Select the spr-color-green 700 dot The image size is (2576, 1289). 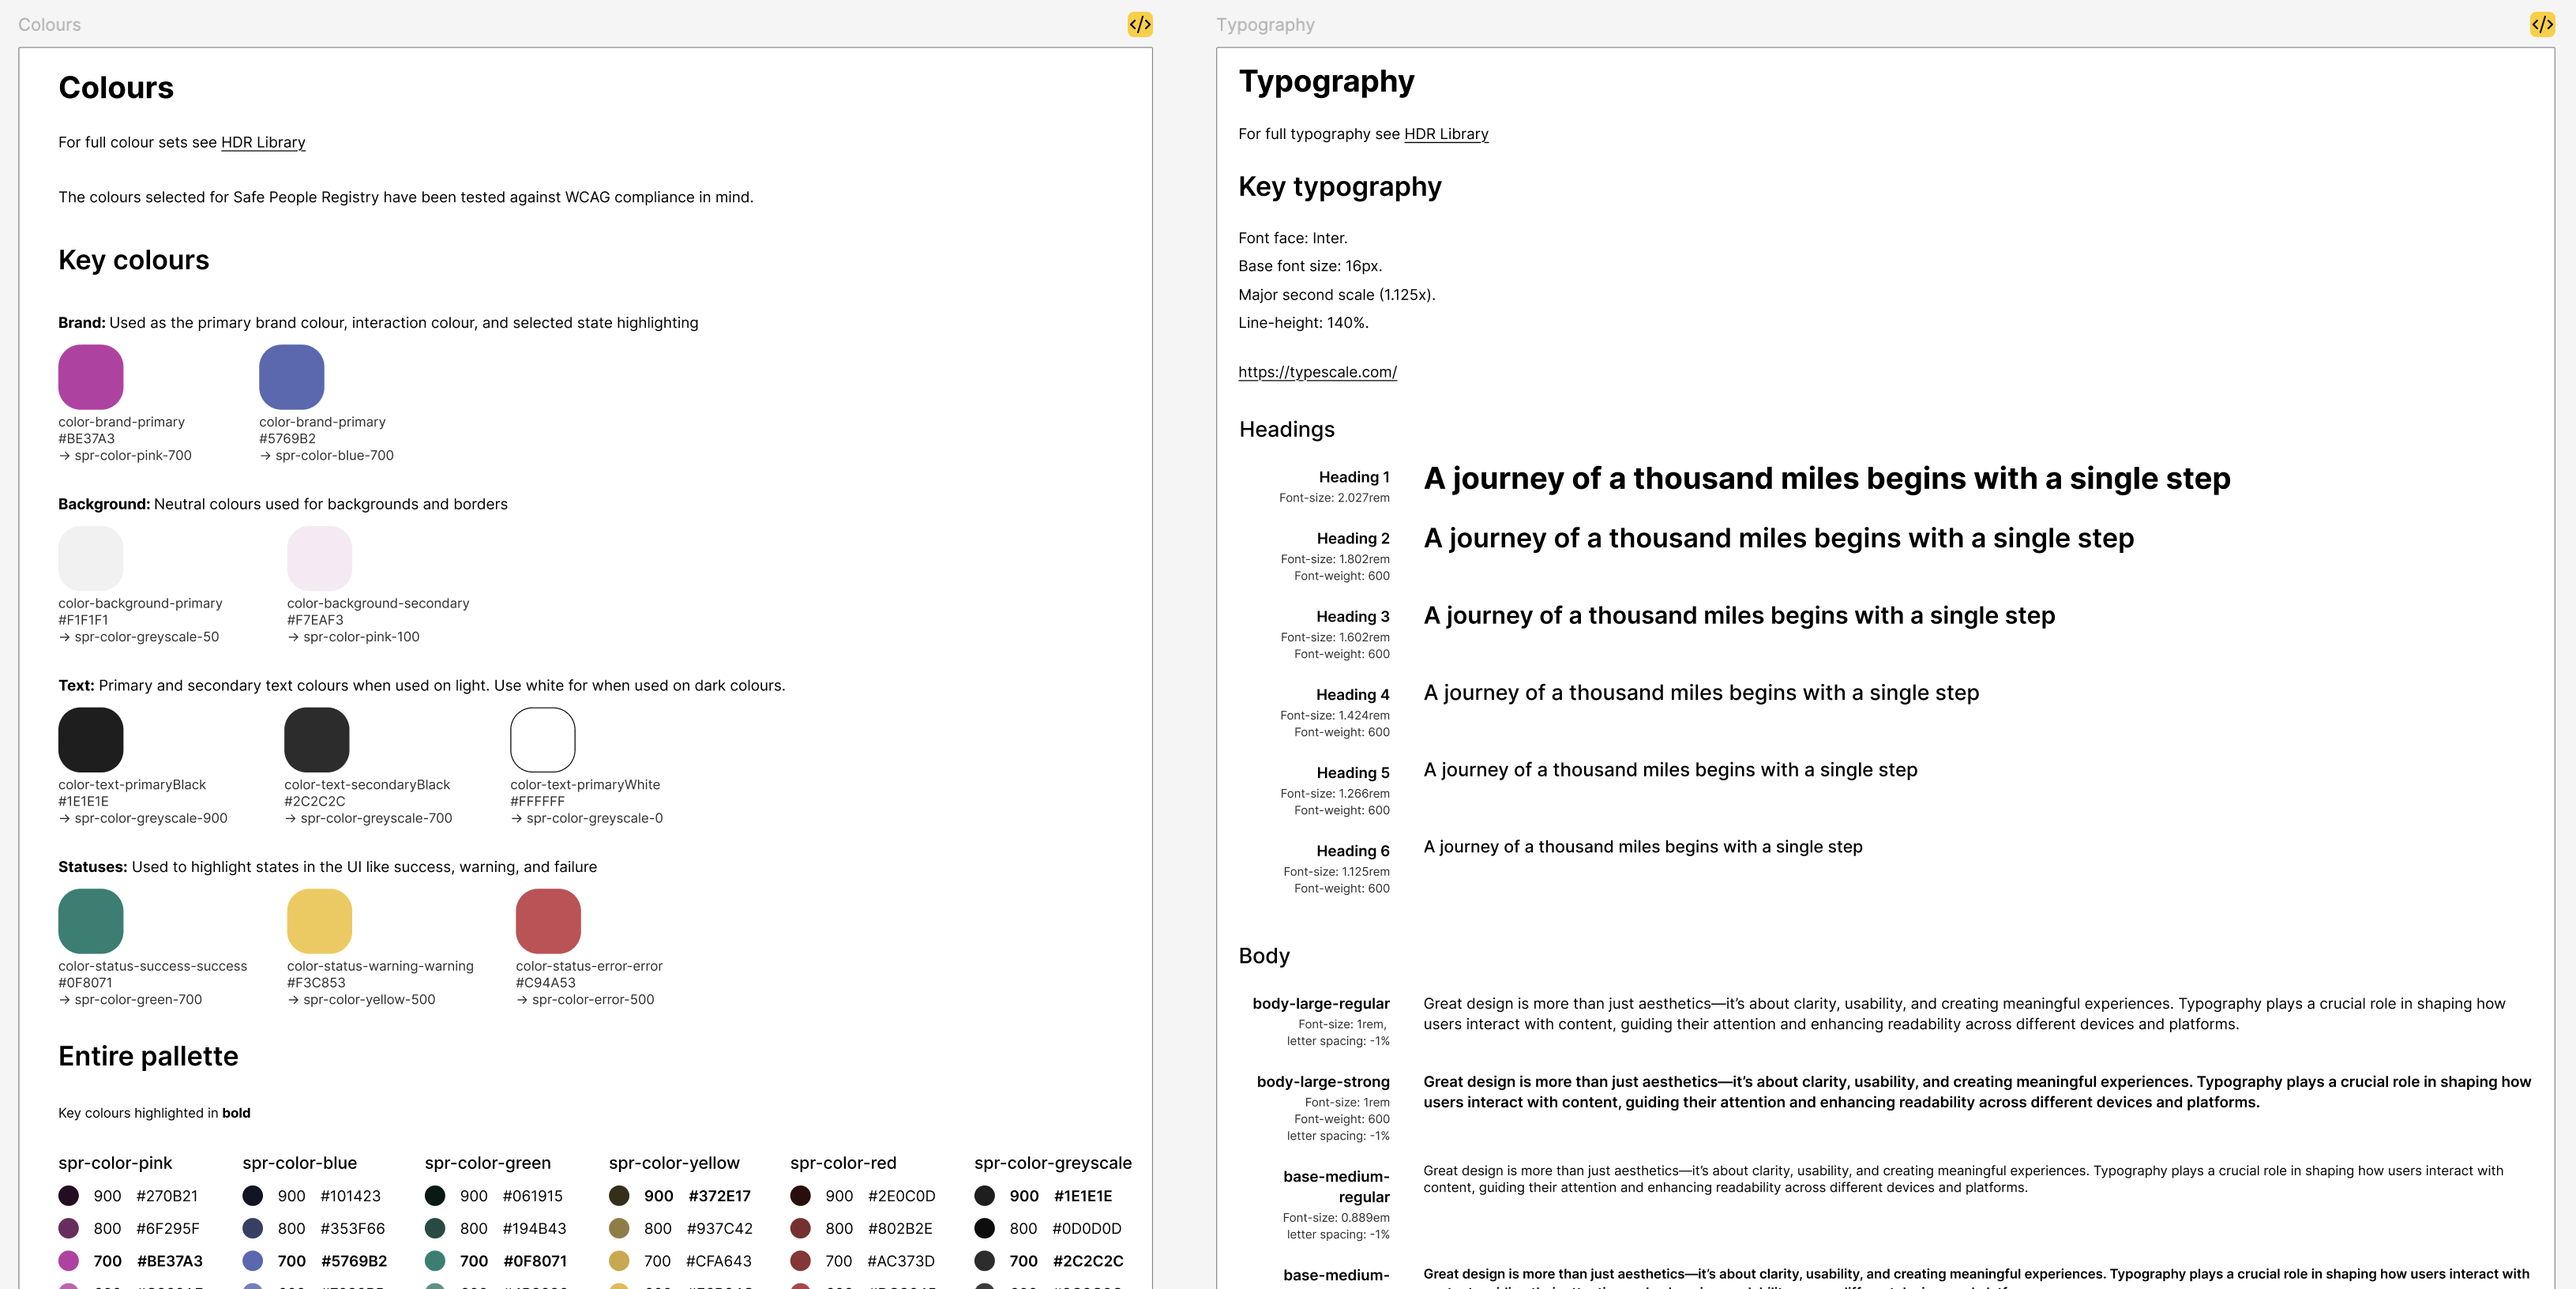click(x=435, y=1261)
